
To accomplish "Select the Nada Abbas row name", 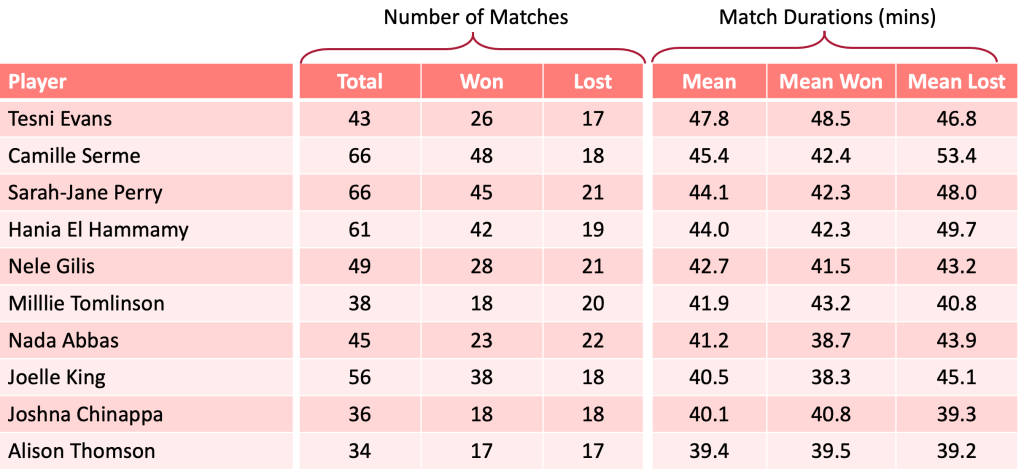I will [x=63, y=341].
